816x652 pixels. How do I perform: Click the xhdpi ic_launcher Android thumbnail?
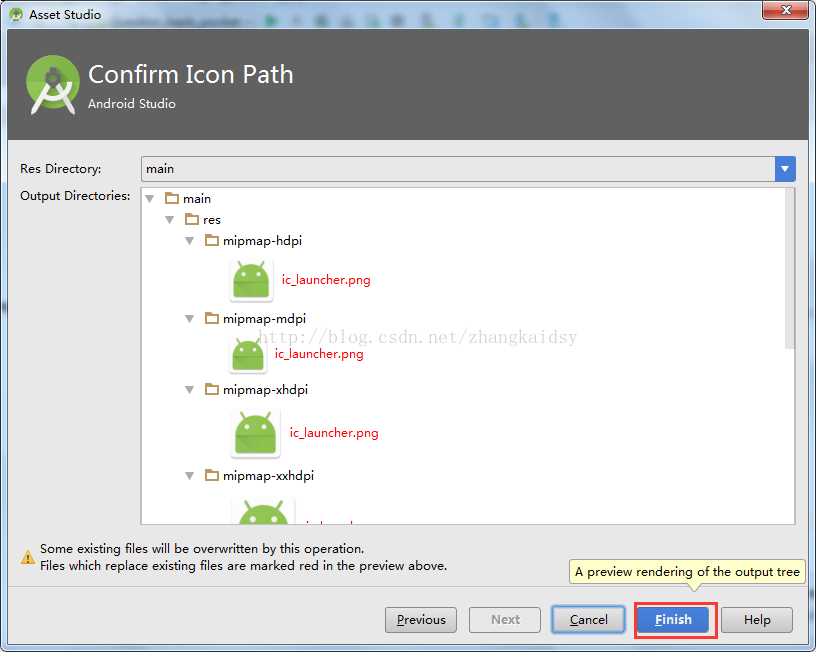[256, 433]
